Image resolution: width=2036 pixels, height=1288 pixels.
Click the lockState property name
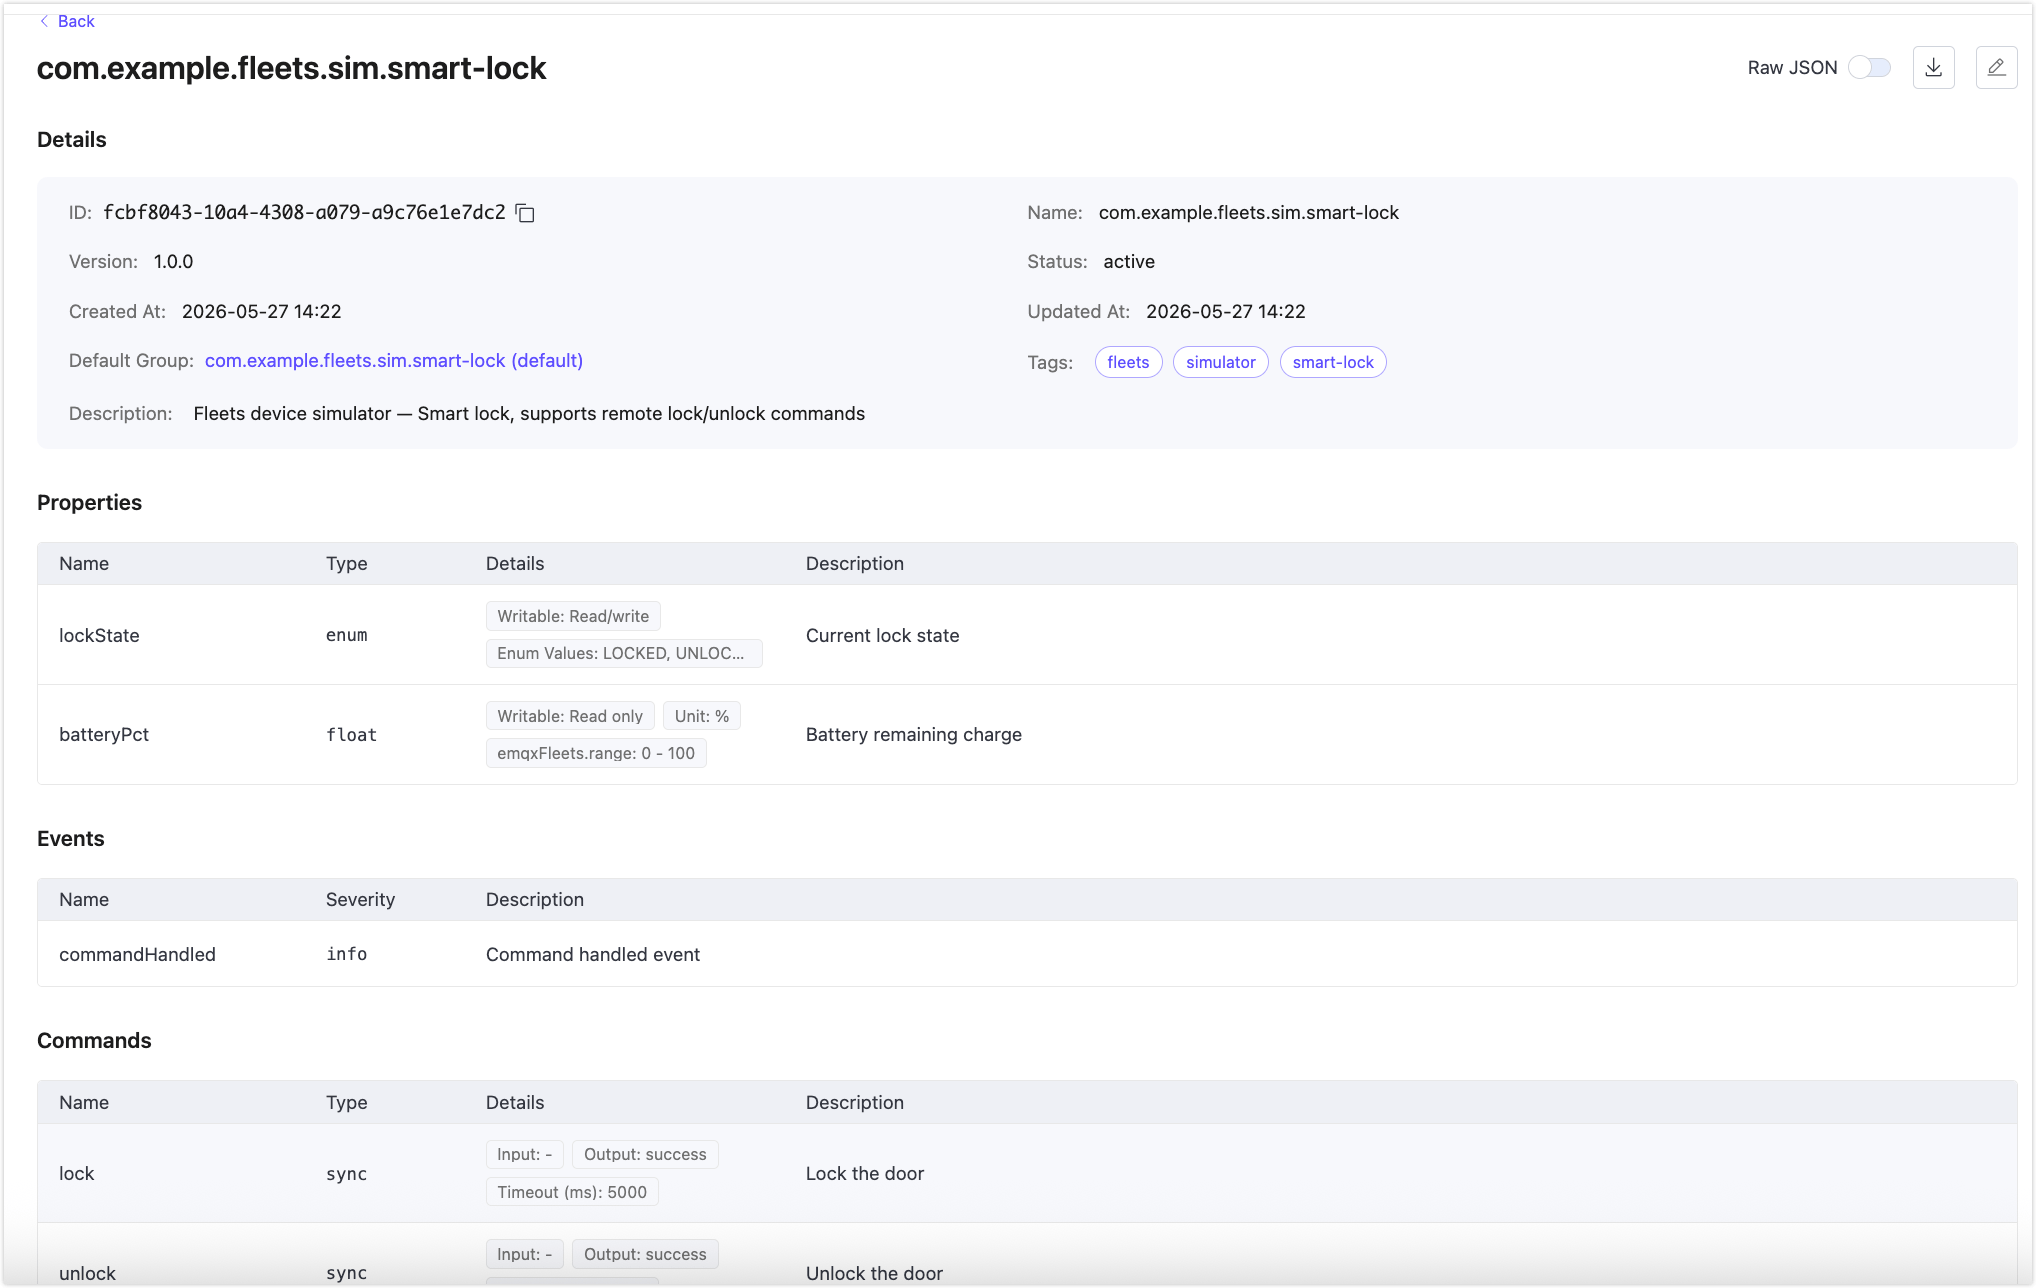pyautogui.click(x=99, y=635)
